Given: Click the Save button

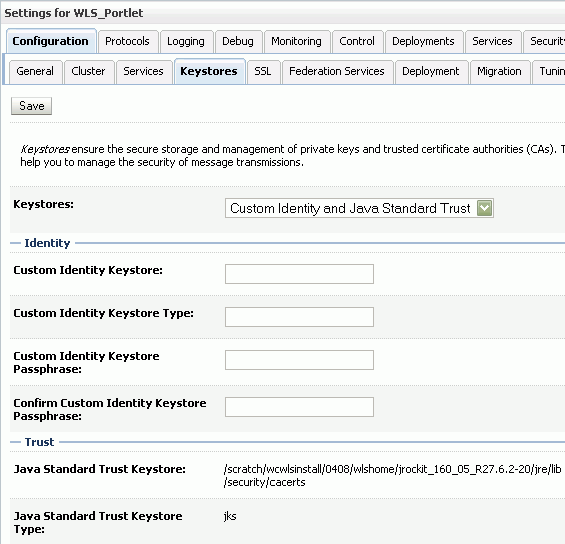Looking at the screenshot, I should pyautogui.click(x=31, y=106).
